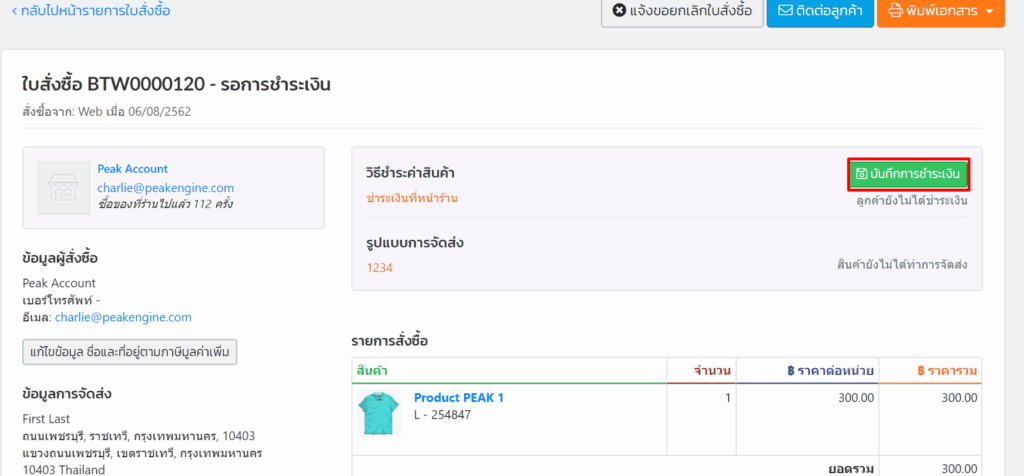Click store placeholder image in customer card

[64, 188]
